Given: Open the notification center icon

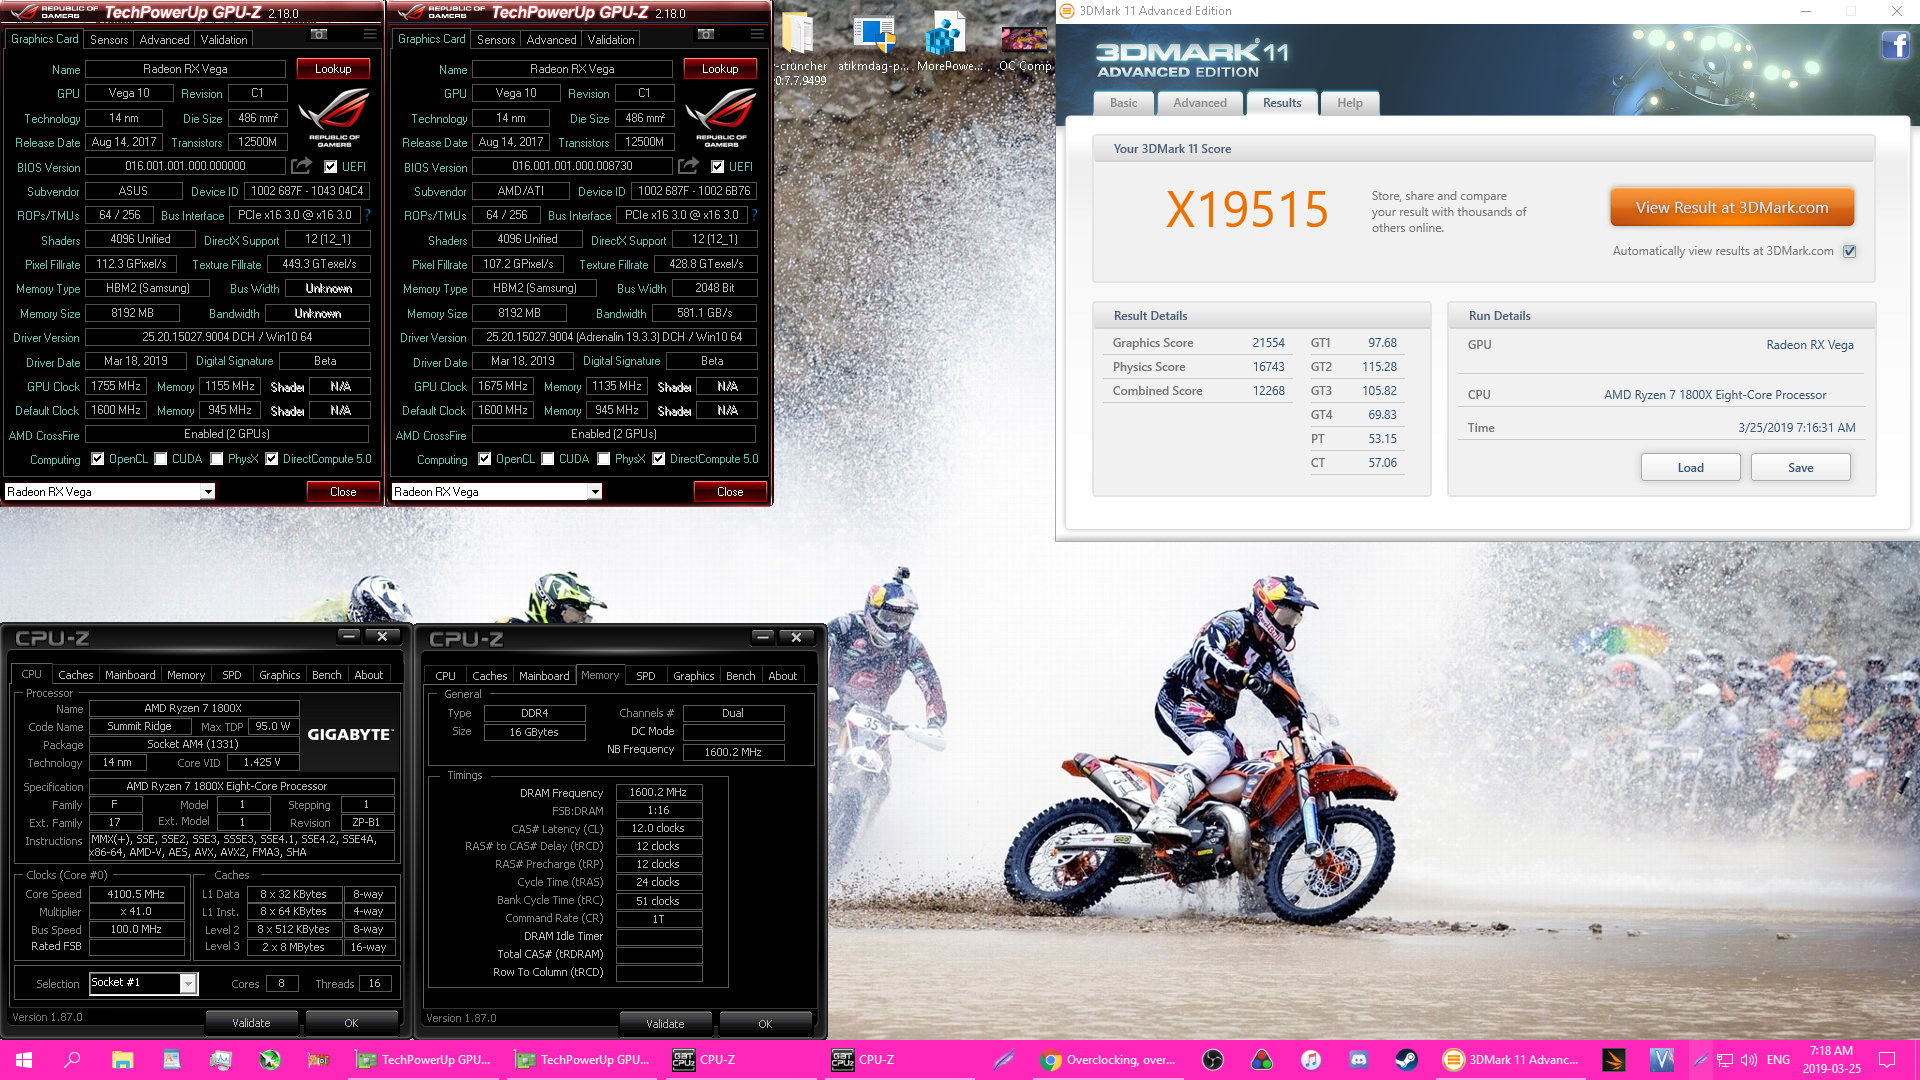Looking at the screenshot, I should tap(1887, 1060).
